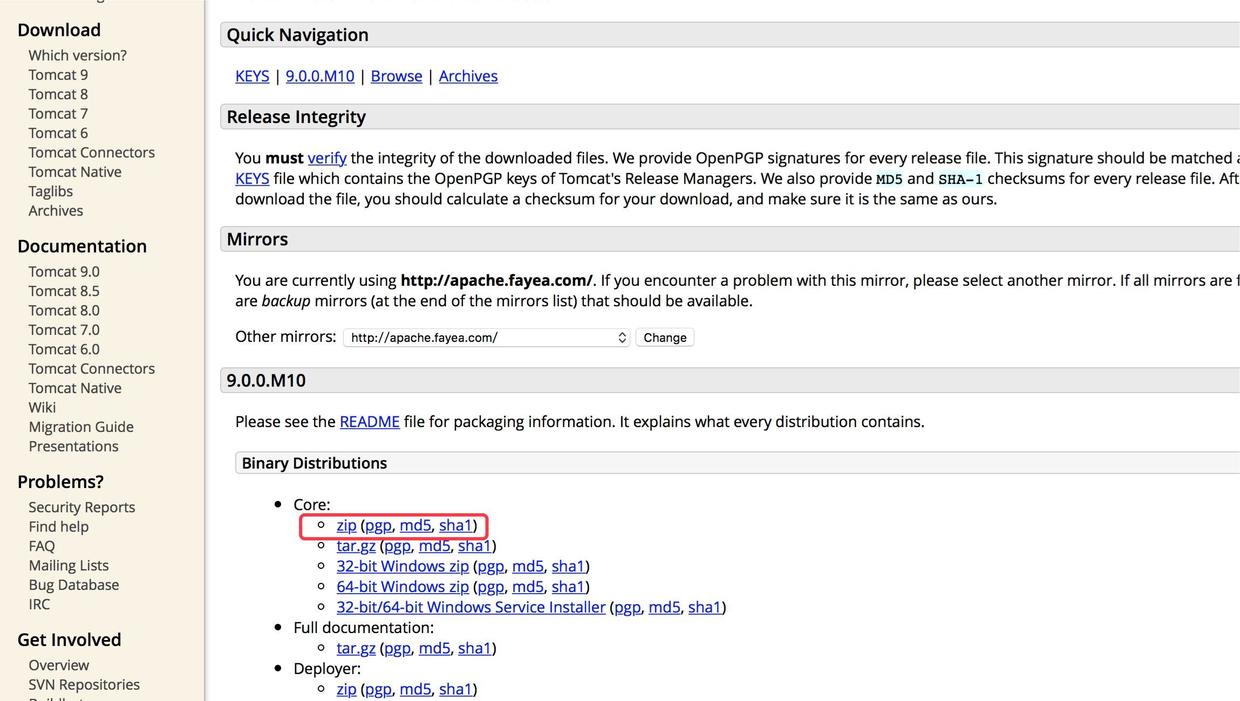Click the Change mirror button

(665, 338)
